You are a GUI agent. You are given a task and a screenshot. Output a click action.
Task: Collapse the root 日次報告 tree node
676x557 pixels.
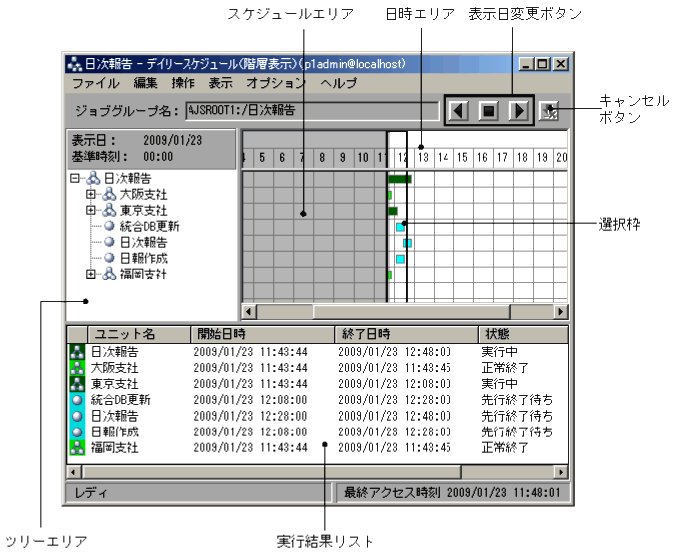coord(75,178)
